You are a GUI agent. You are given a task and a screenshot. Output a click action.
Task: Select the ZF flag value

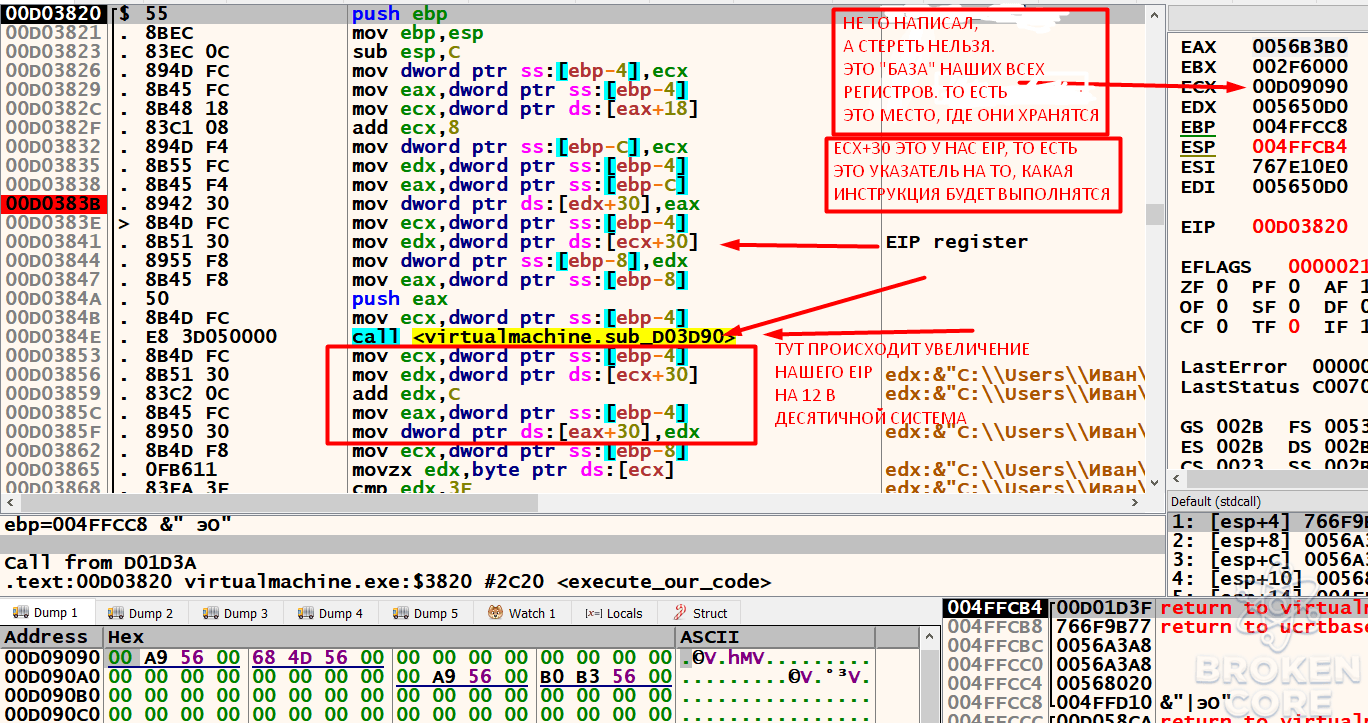(1222, 287)
